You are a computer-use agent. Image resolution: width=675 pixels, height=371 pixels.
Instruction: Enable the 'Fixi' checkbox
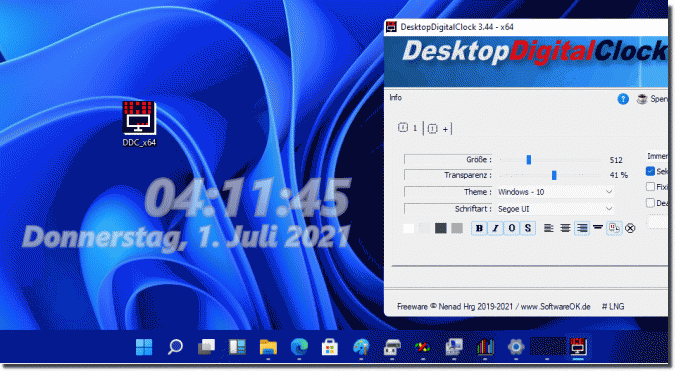click(650, 186)
